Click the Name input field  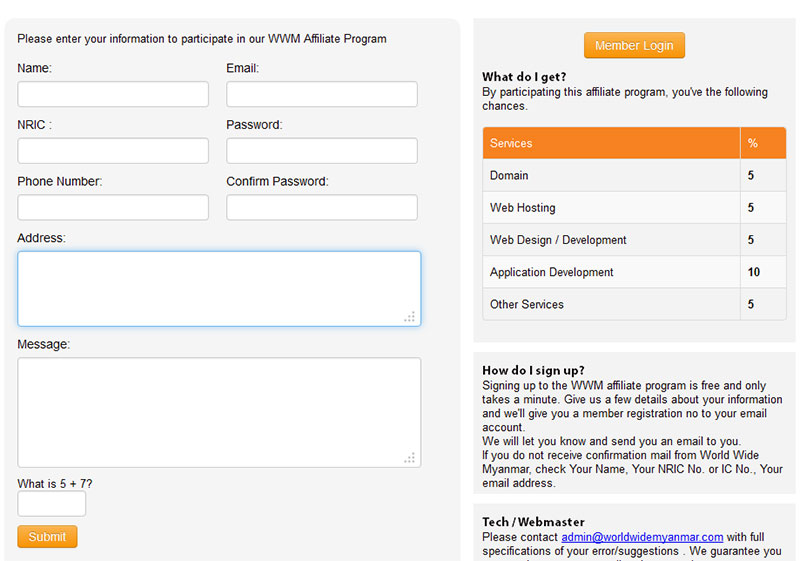tap(113, 94)
